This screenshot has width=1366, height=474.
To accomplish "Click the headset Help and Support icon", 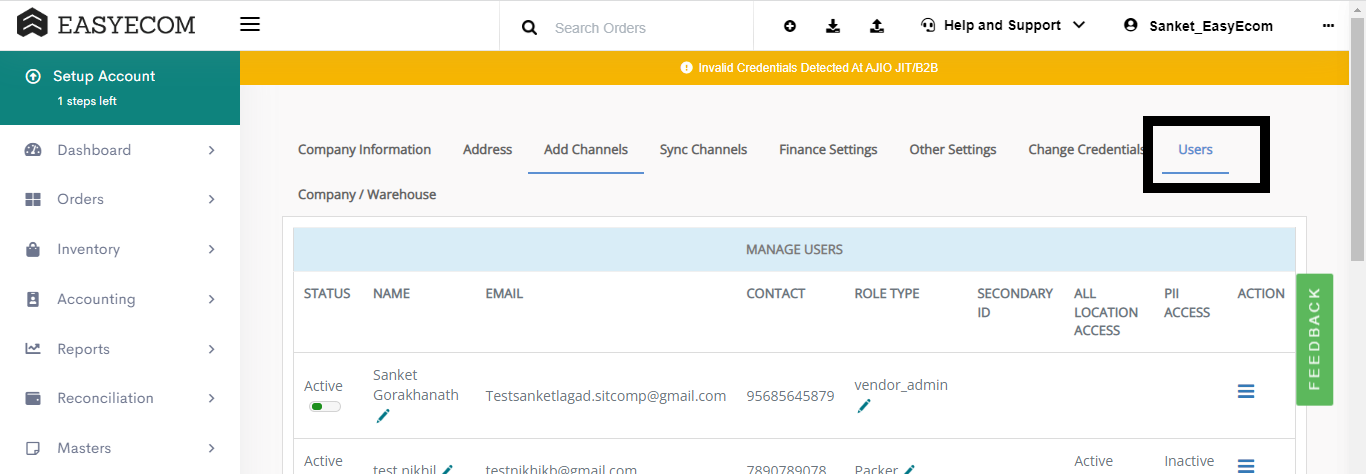I will coord(928,26).
